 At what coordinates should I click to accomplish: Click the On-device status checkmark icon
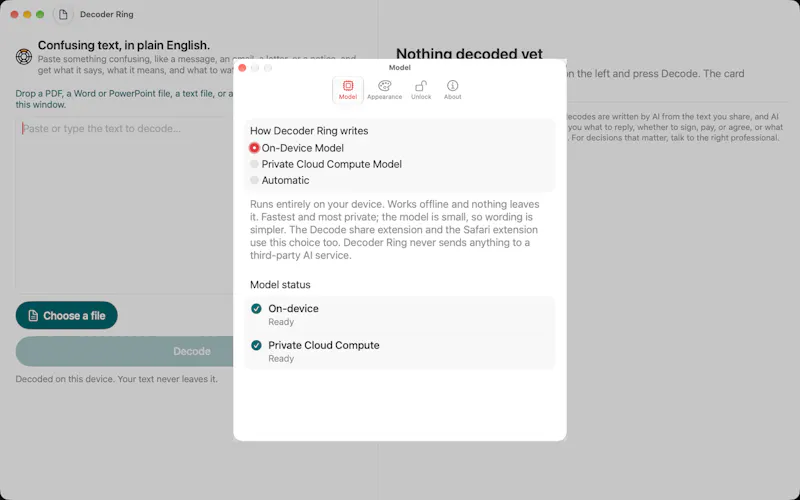(x=256, y=309)
